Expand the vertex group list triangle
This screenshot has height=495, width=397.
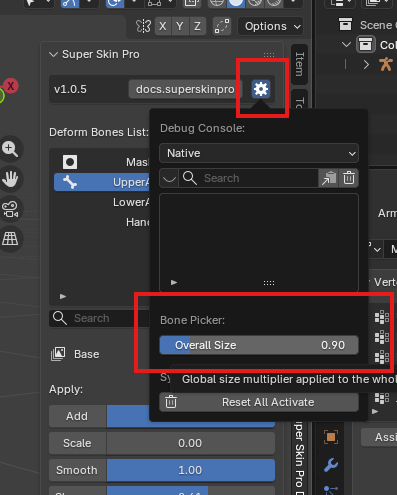coord(375,411)
